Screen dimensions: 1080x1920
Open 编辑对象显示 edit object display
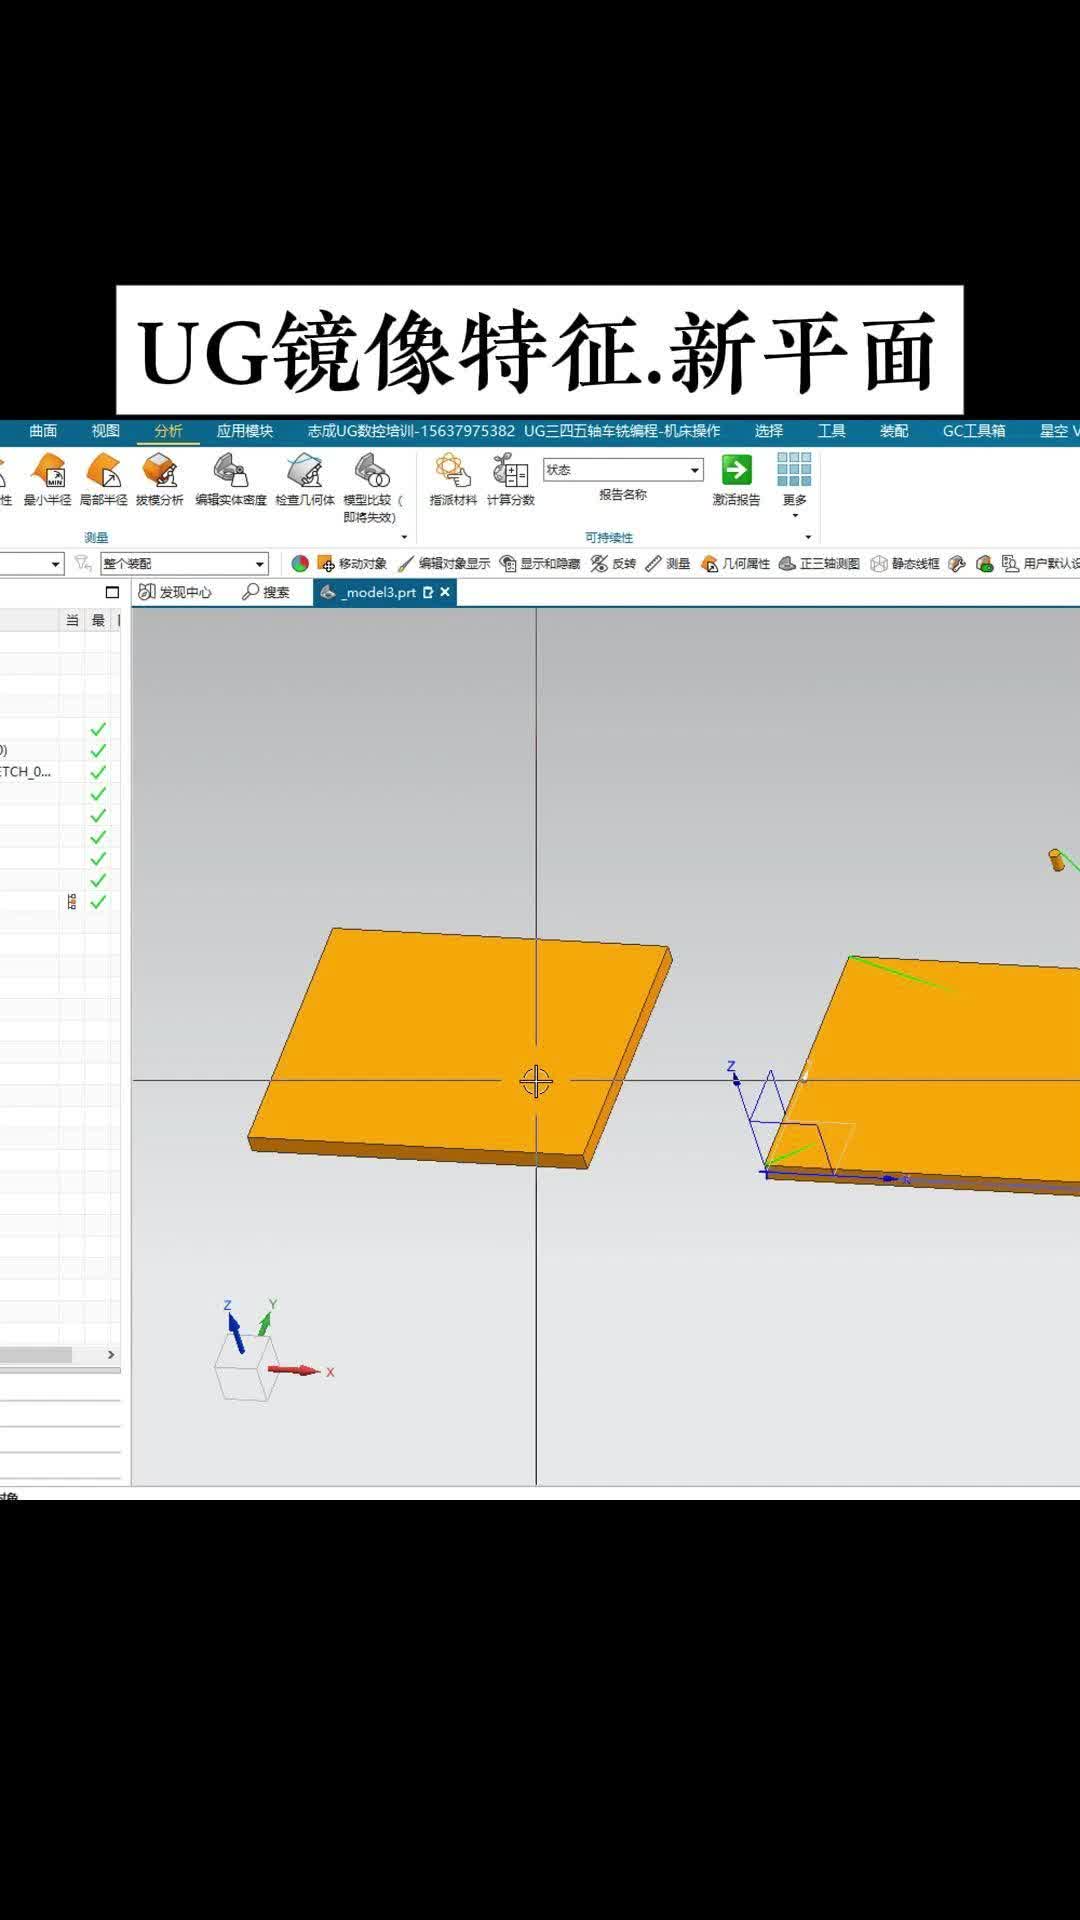[x=444, y=564]
